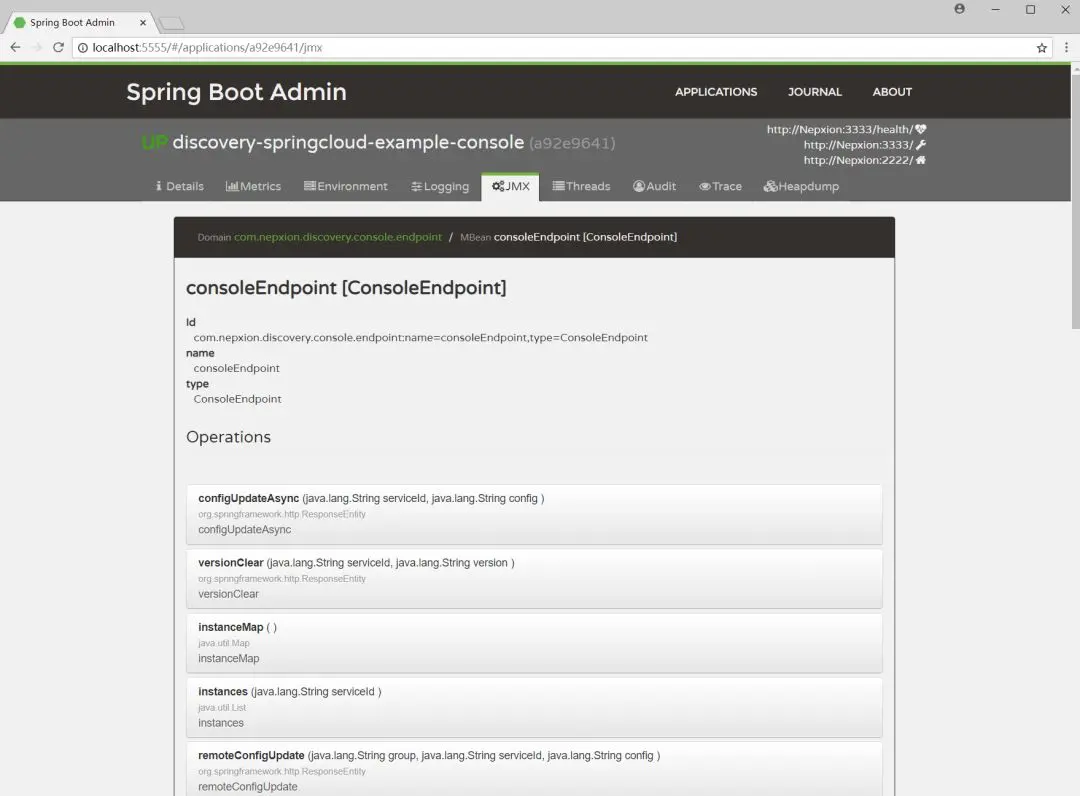
Task: Click the wrench icon beside Nepxion:3333
Action: (x=921, y=145)
